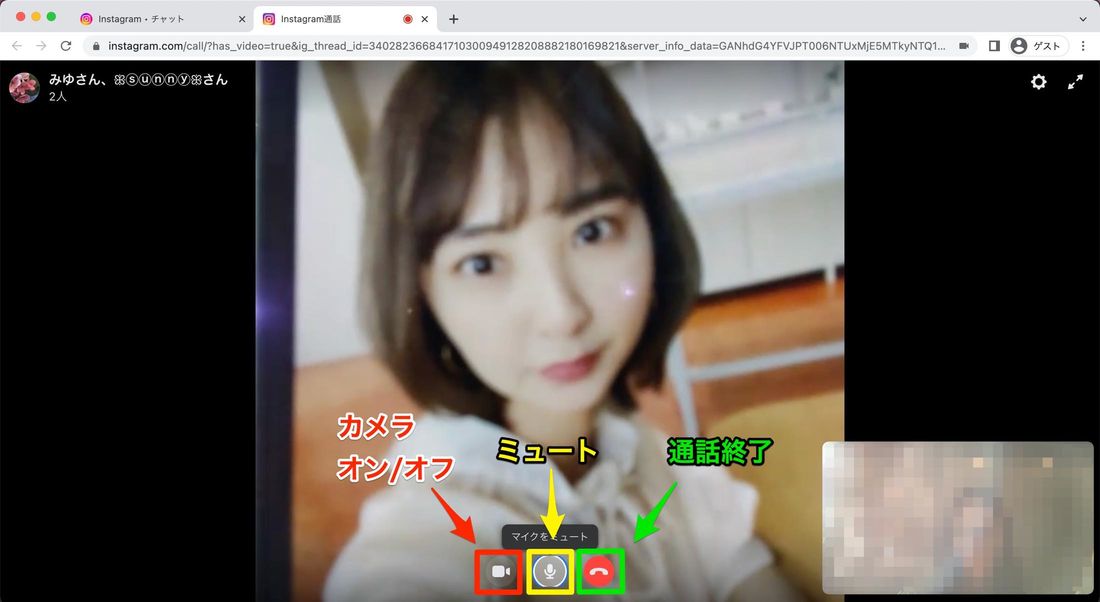Open Chrome three-dot menu
The height and width of the screenshot is (602, 1100).
[x=1083, y=46]
